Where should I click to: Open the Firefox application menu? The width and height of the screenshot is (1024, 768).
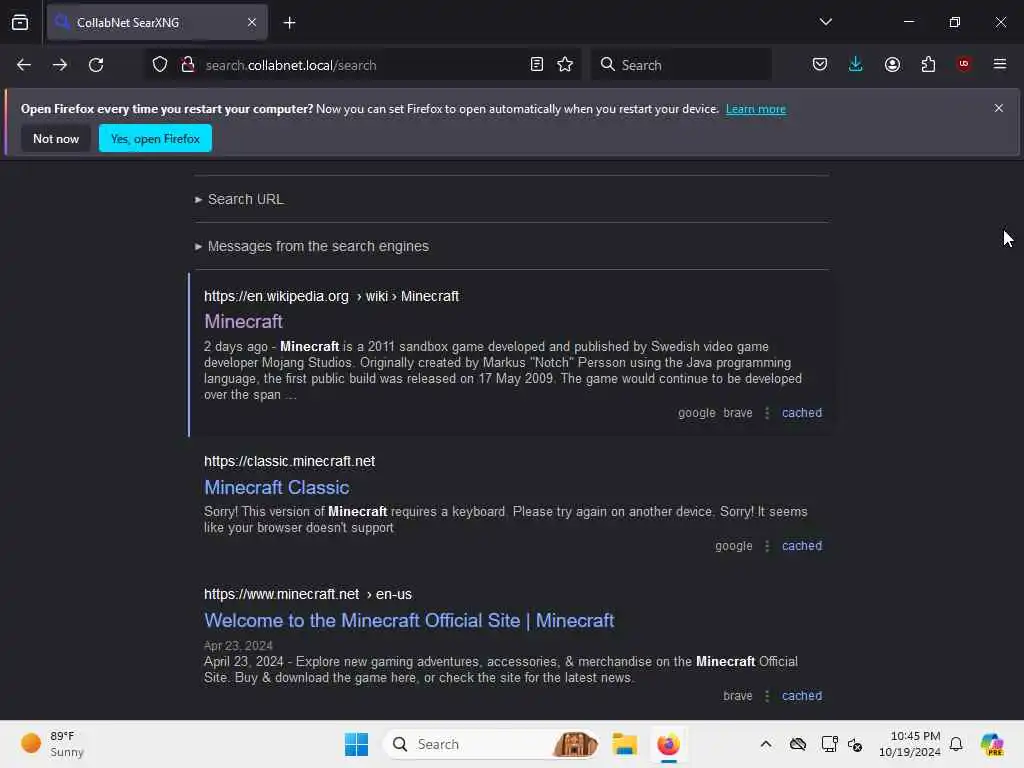[999, 64]
